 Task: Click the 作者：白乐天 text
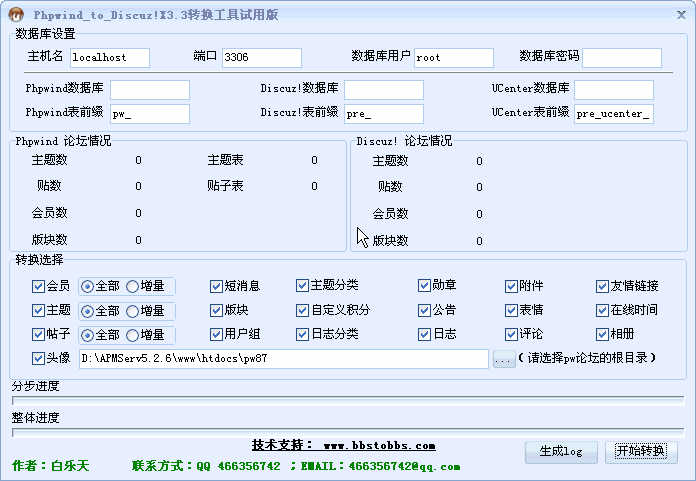click(x=51, y=465)
